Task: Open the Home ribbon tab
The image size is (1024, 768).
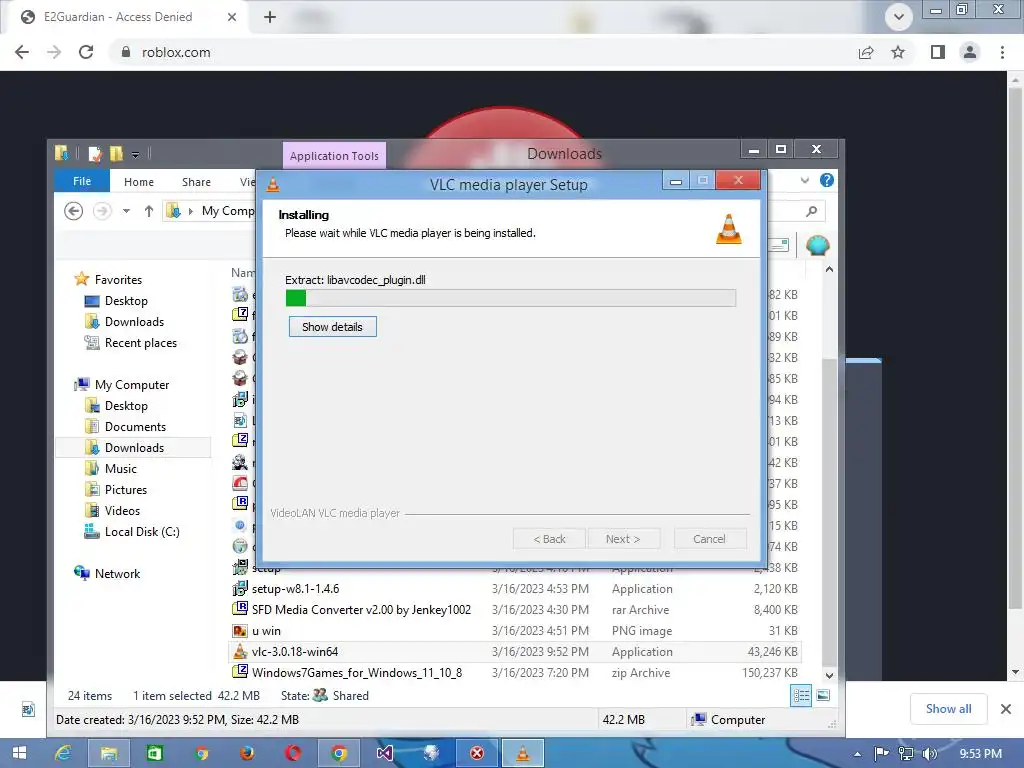Action: click(139, 182)
